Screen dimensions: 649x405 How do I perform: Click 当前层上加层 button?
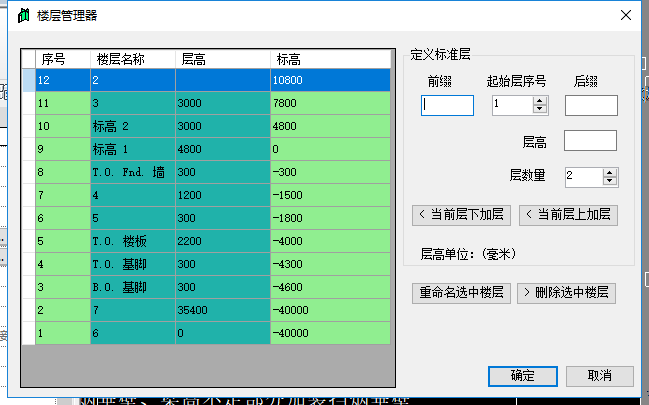point(568,215)
